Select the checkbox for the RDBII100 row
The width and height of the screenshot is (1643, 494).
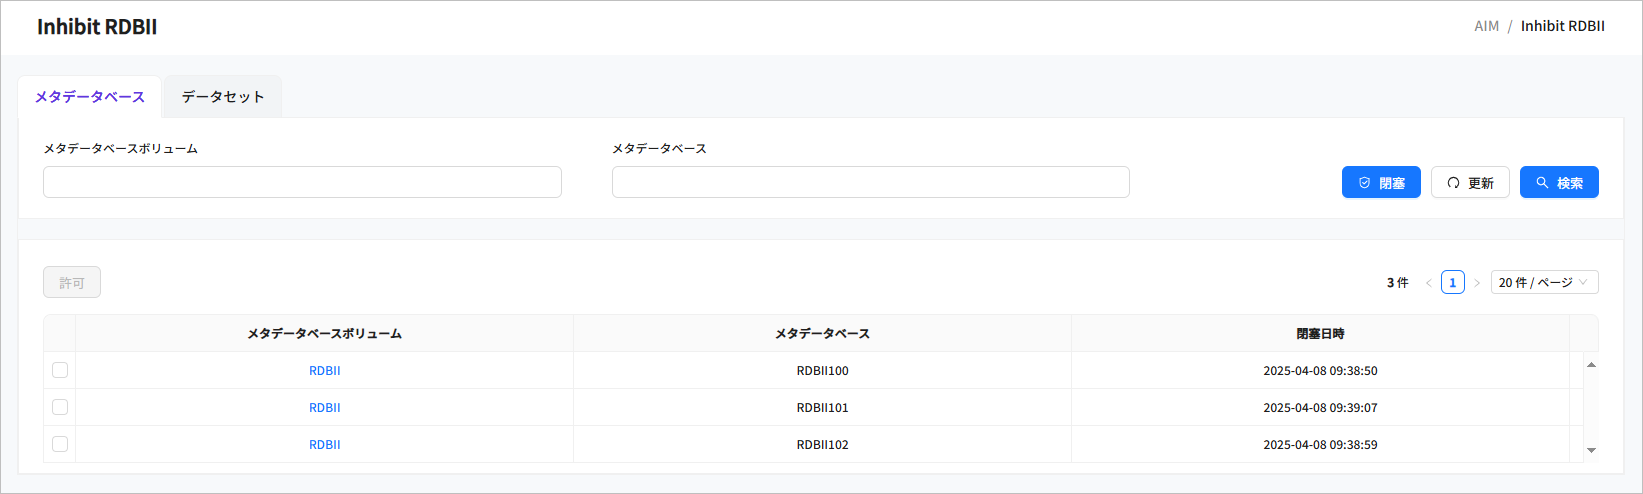click(60, 370)
